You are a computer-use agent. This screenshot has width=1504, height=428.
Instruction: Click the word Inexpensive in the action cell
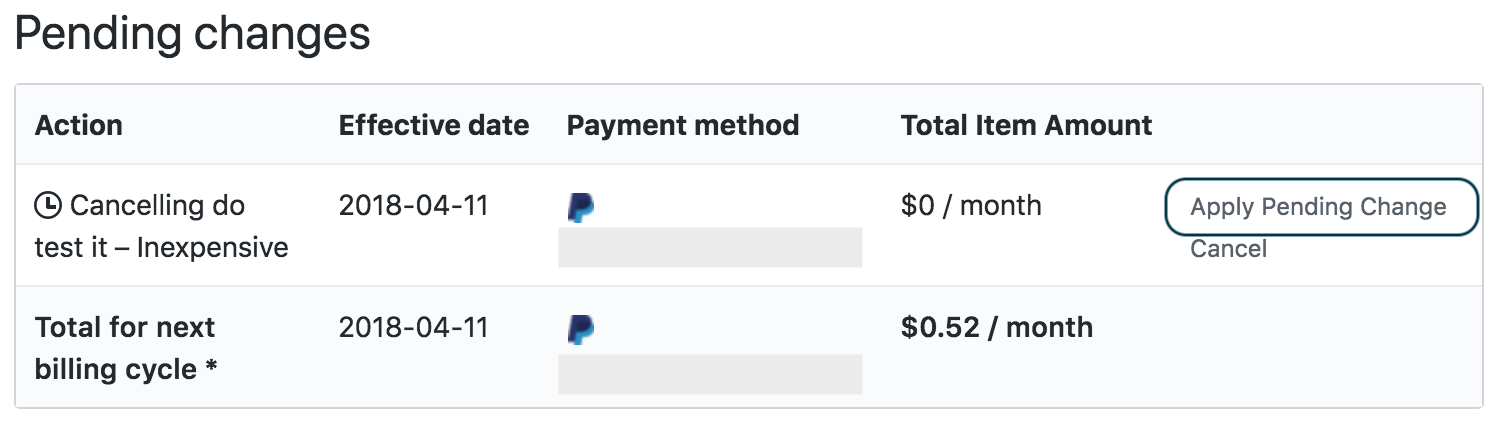pos(212,248)
